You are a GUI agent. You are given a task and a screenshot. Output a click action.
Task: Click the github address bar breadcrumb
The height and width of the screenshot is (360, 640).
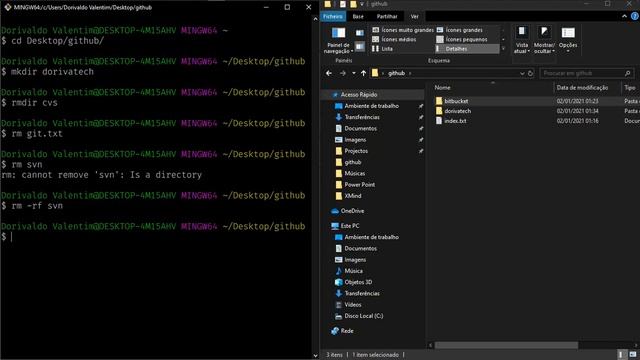pos(396,73)
